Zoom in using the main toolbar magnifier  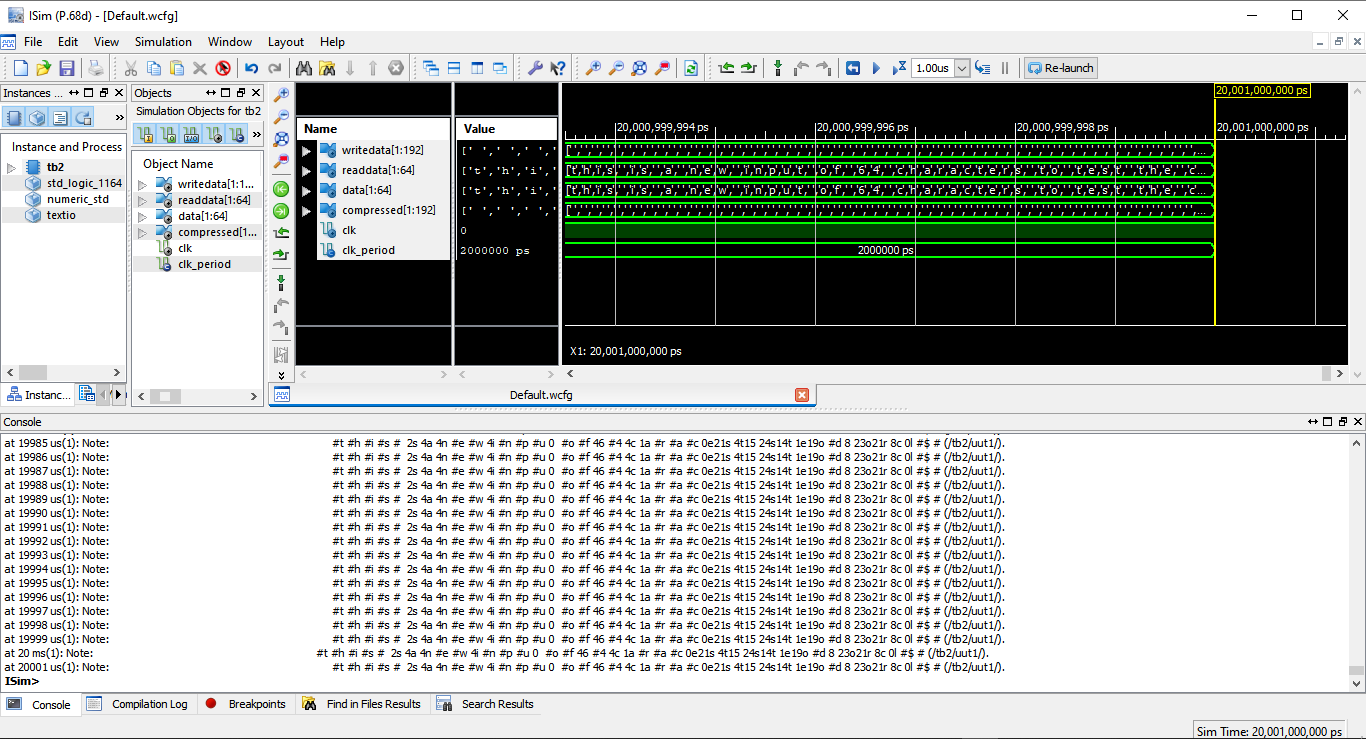[593, 68]
